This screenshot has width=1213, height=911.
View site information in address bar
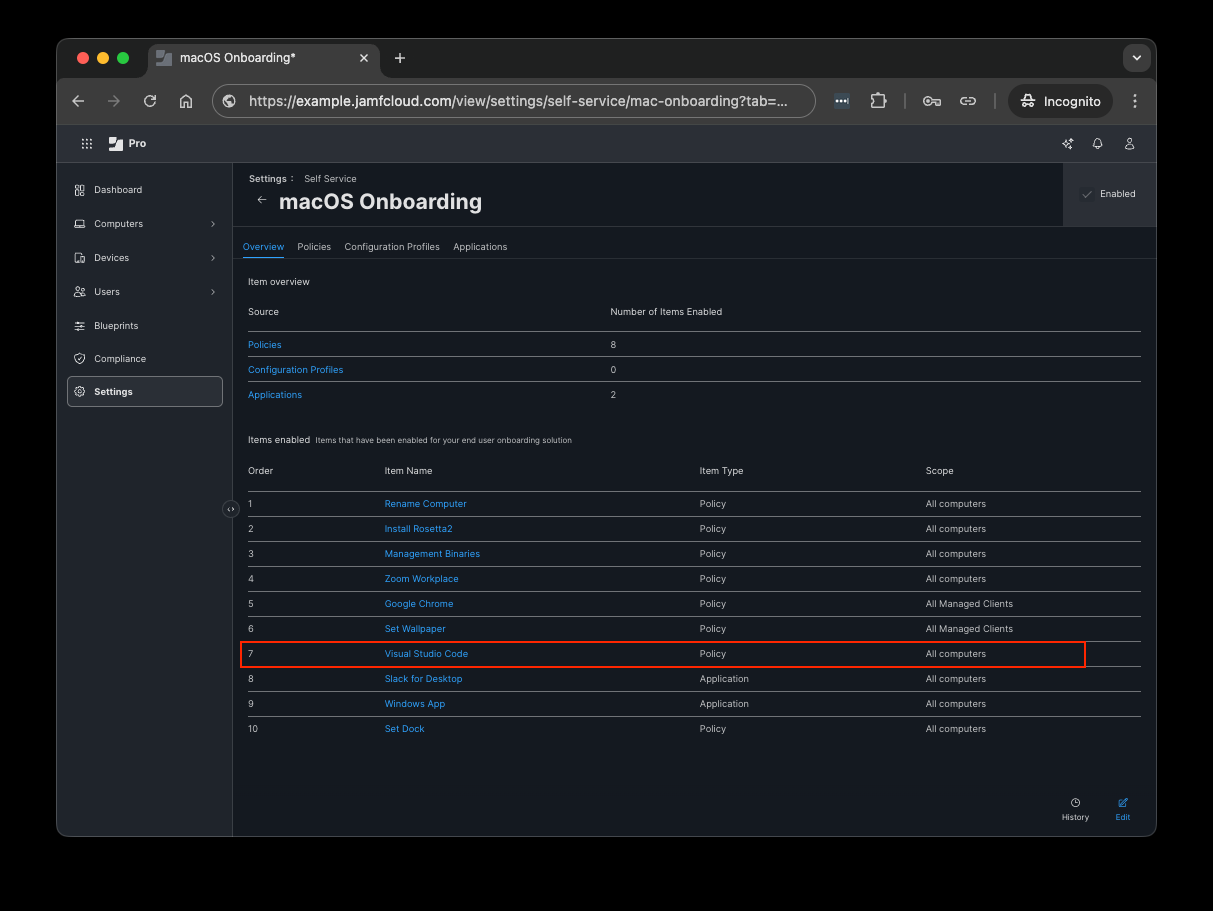229,101
